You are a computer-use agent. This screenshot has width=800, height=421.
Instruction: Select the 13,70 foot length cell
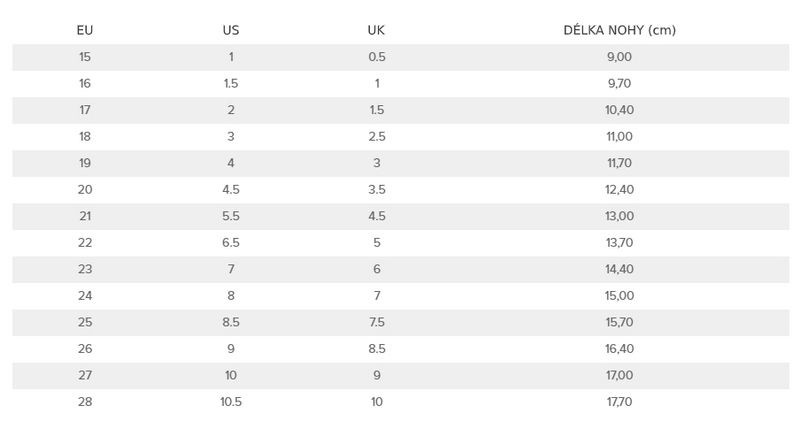click(619, 242)
